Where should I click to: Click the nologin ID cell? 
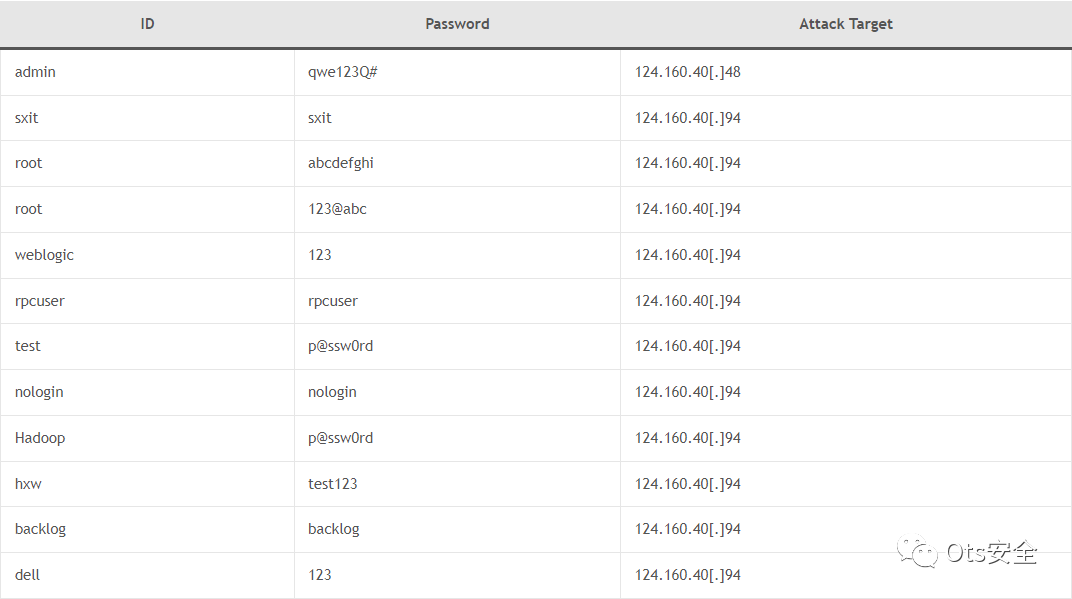(x=39, y=392)
